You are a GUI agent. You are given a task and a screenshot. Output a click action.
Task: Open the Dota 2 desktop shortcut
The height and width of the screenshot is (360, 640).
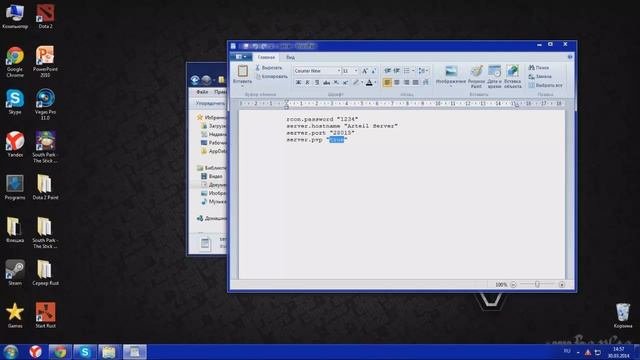coord(45,16)
